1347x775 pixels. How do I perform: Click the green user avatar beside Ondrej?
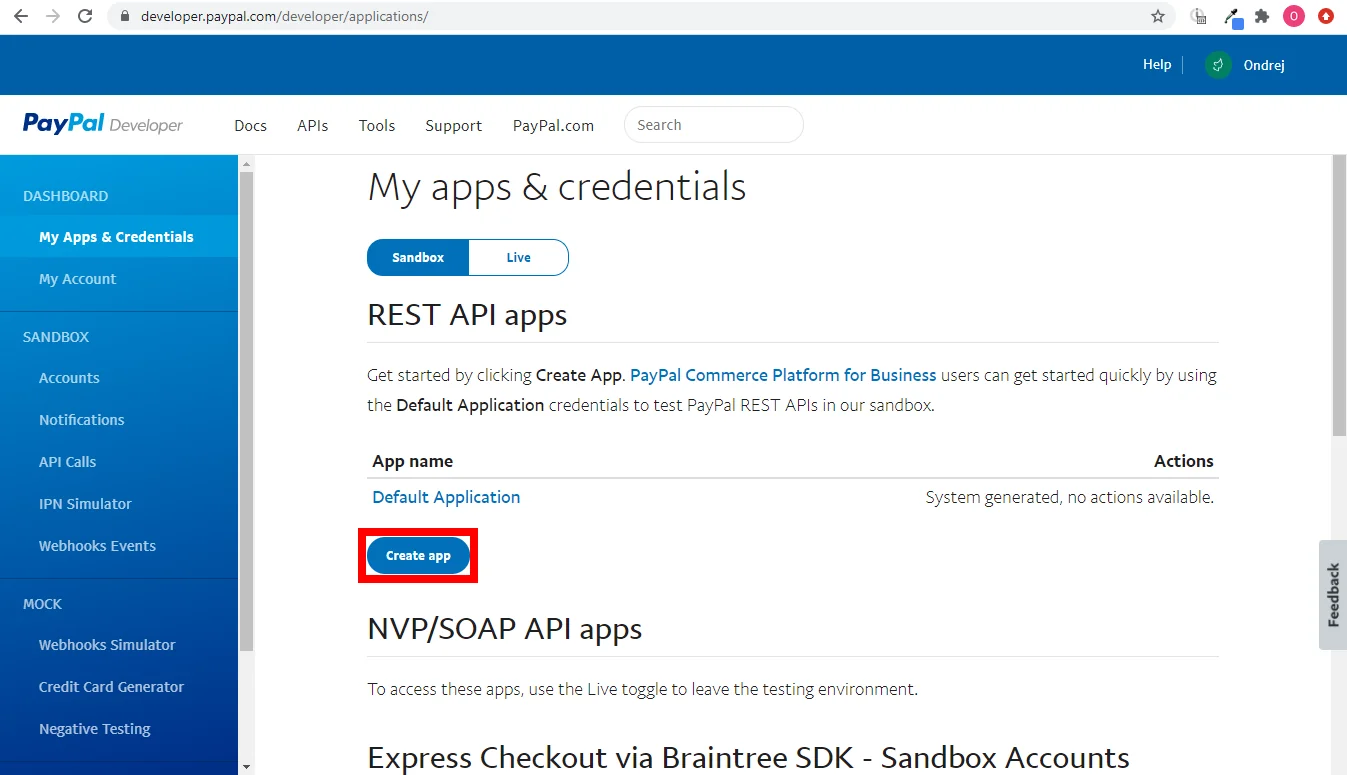tap(1218, 65)
